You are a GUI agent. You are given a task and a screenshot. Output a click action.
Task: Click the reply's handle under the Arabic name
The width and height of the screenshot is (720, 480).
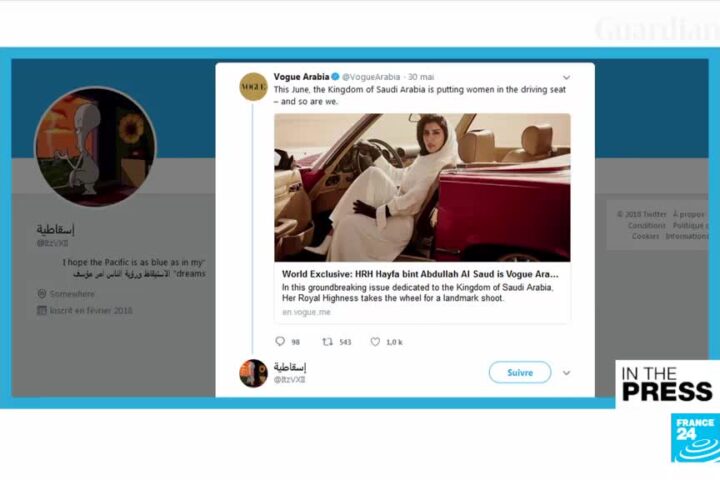[x=289, y=379]
